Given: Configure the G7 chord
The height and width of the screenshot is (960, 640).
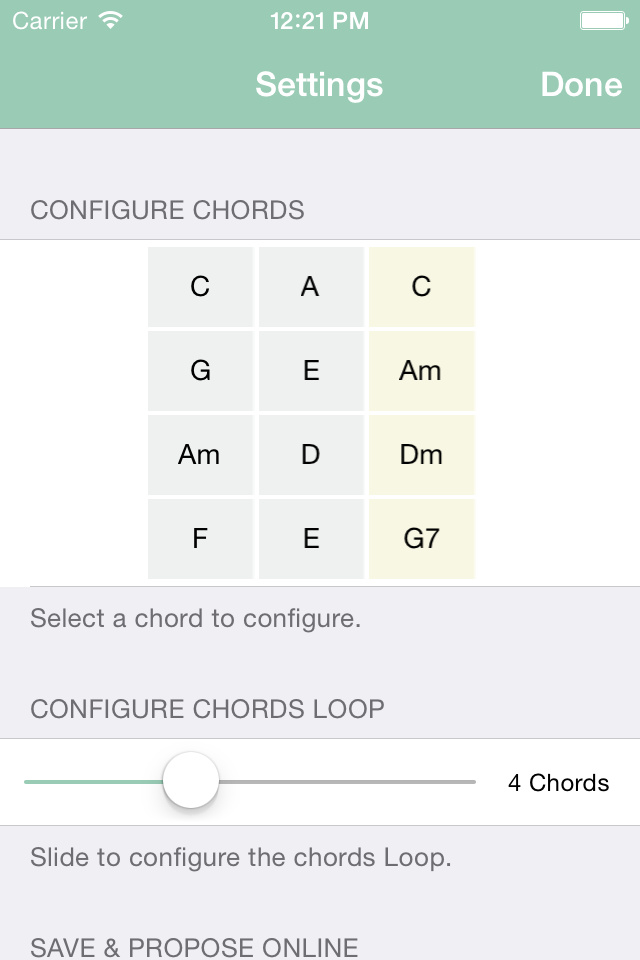Looking at the screenshot, I should [x=421, y=538].
